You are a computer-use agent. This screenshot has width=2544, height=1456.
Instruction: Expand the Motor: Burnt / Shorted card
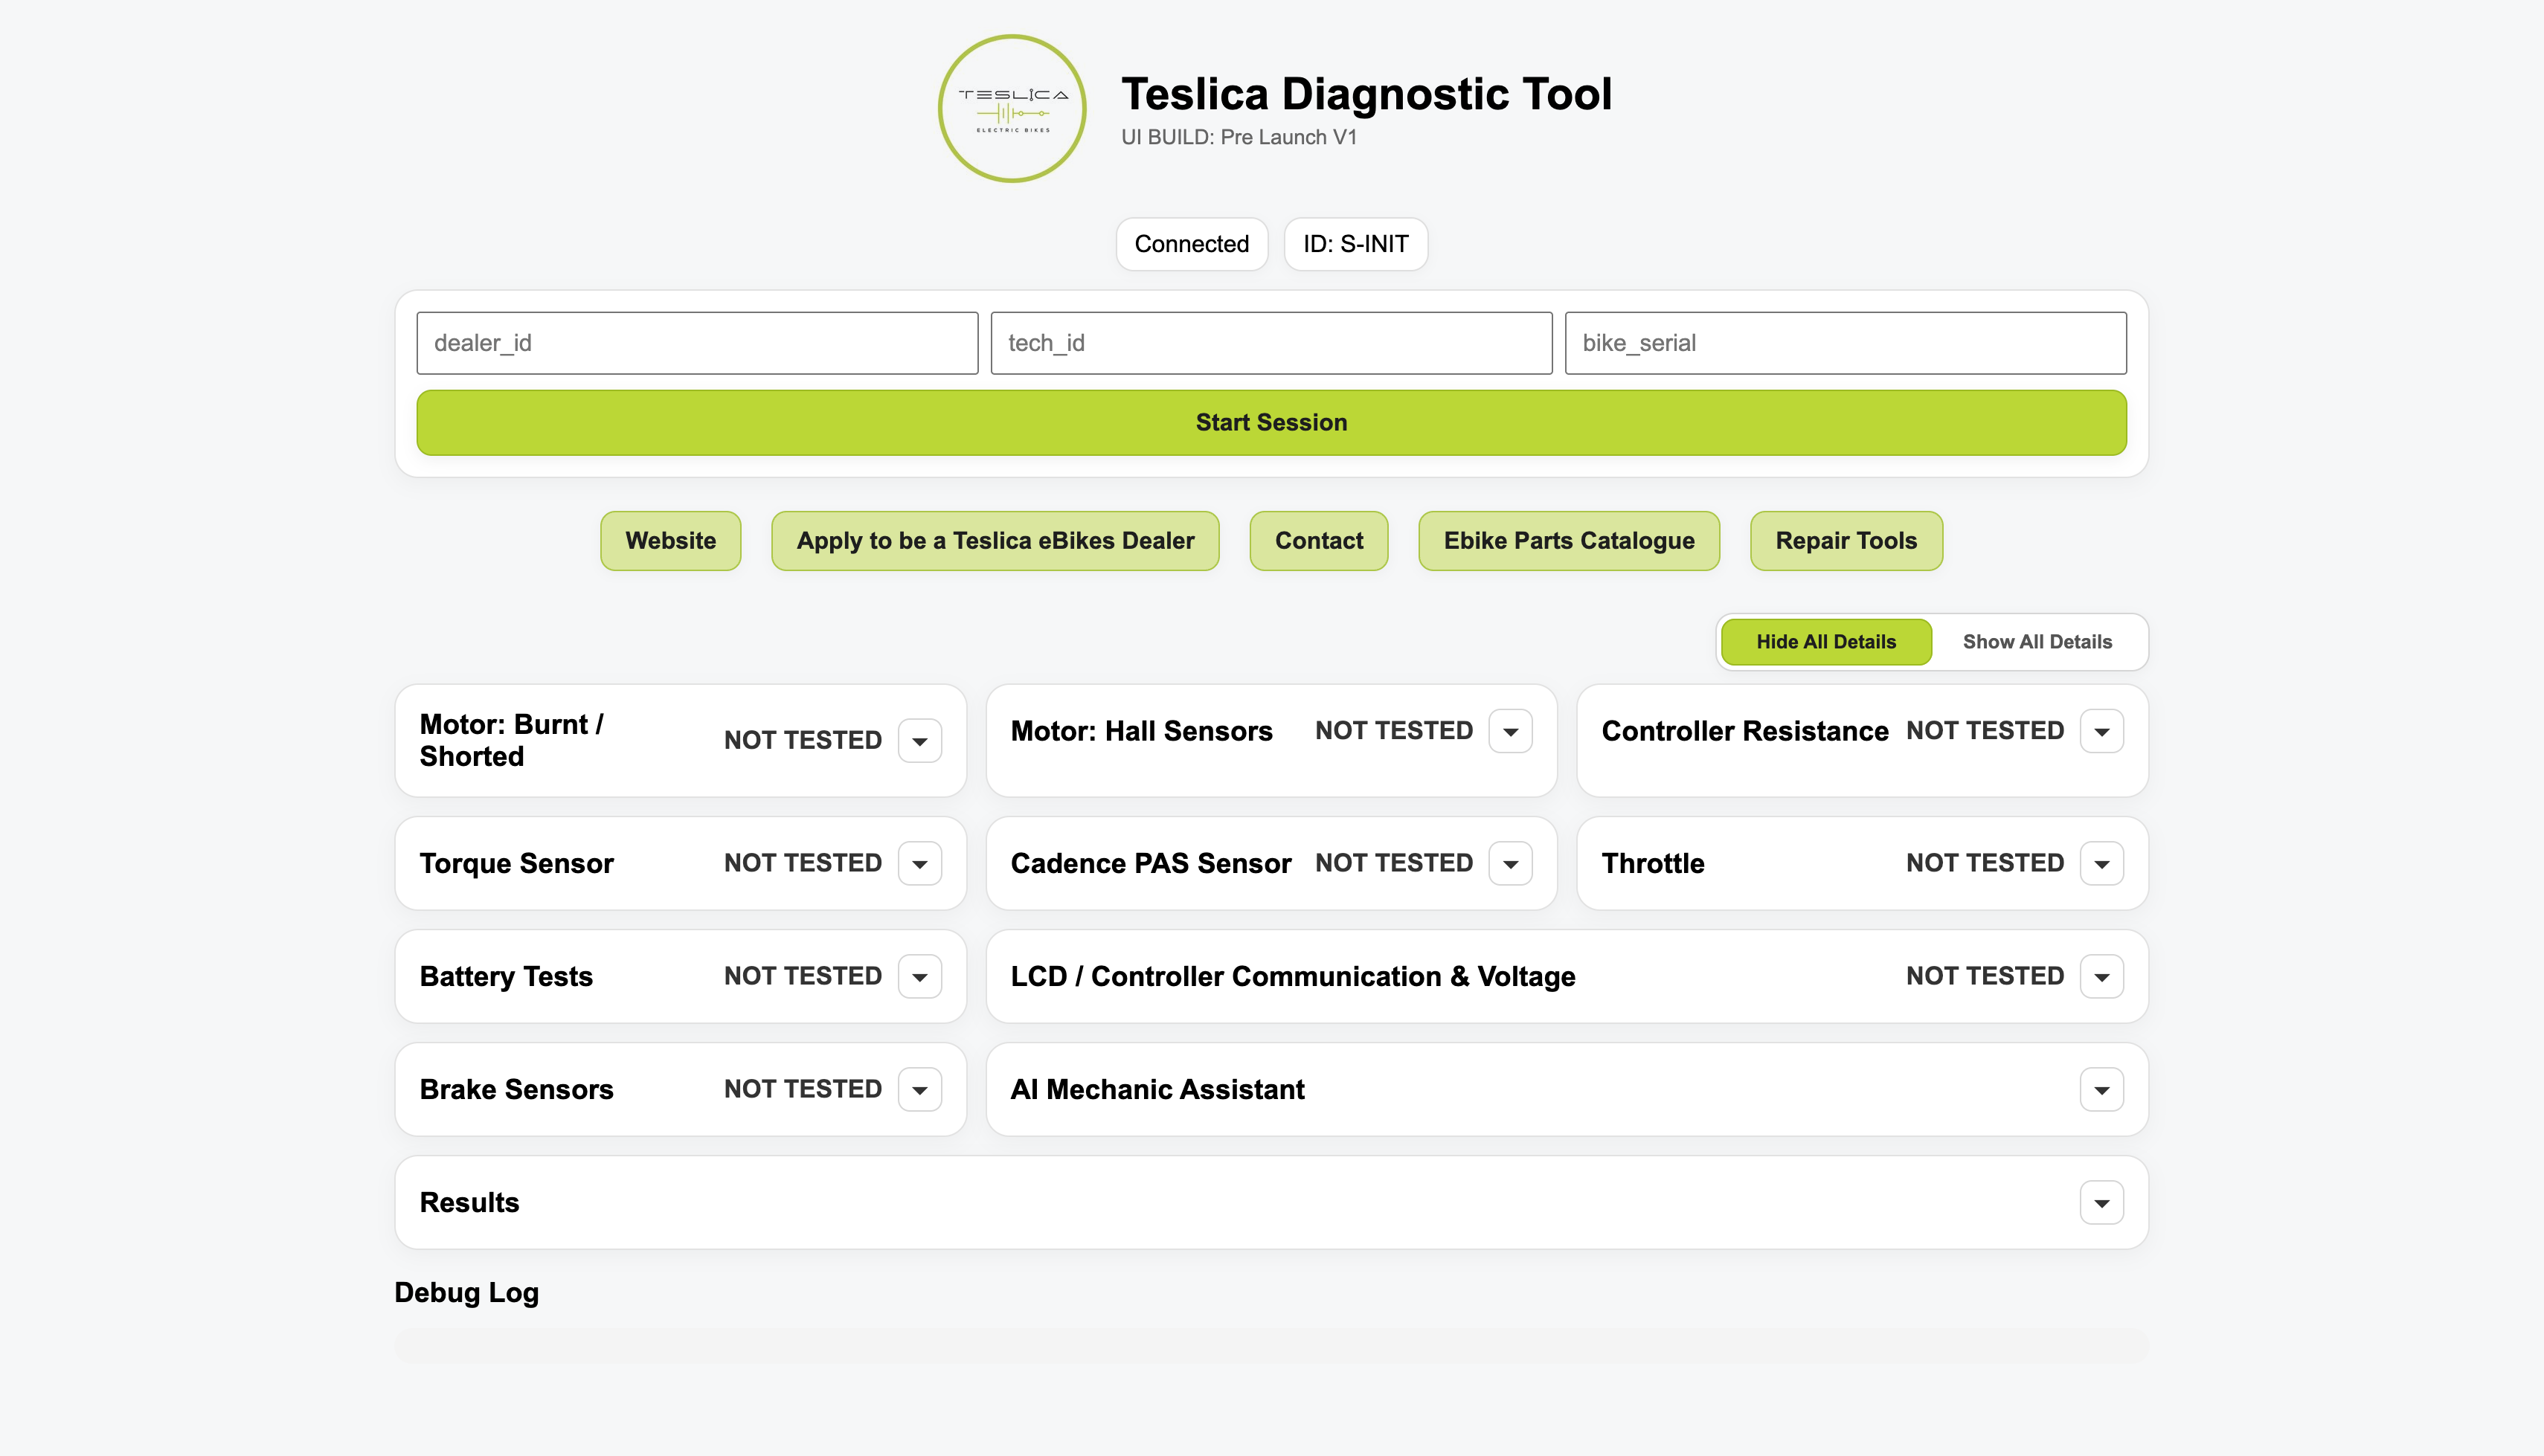click(x=919, y=740)
